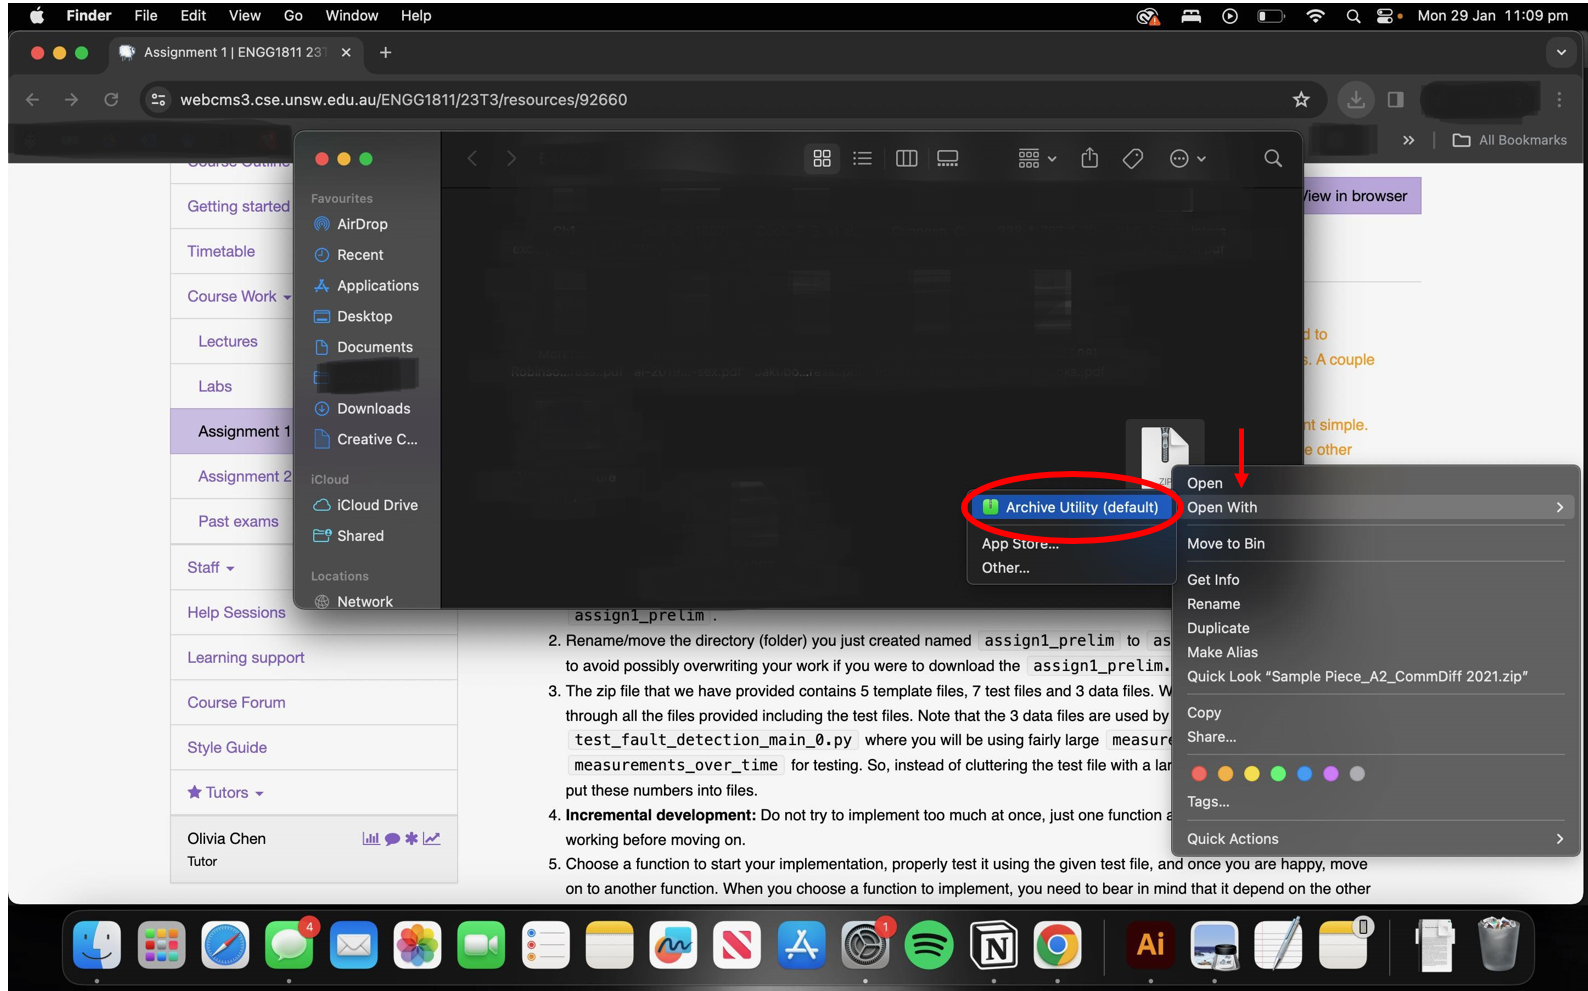Viewport: 1588px width, 991px height.
Task: Switch Finder to column view
Action: tap(907, 158)
